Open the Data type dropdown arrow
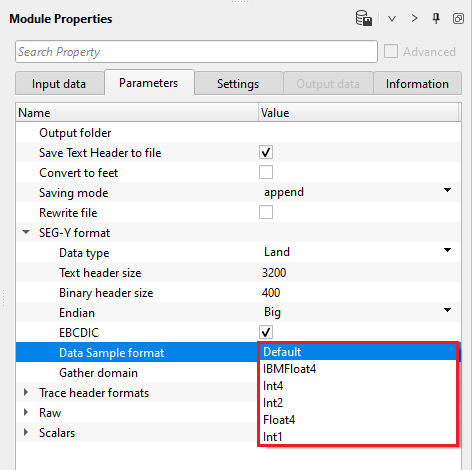This screenshot has height=470, width=472. tap(447, 250)
